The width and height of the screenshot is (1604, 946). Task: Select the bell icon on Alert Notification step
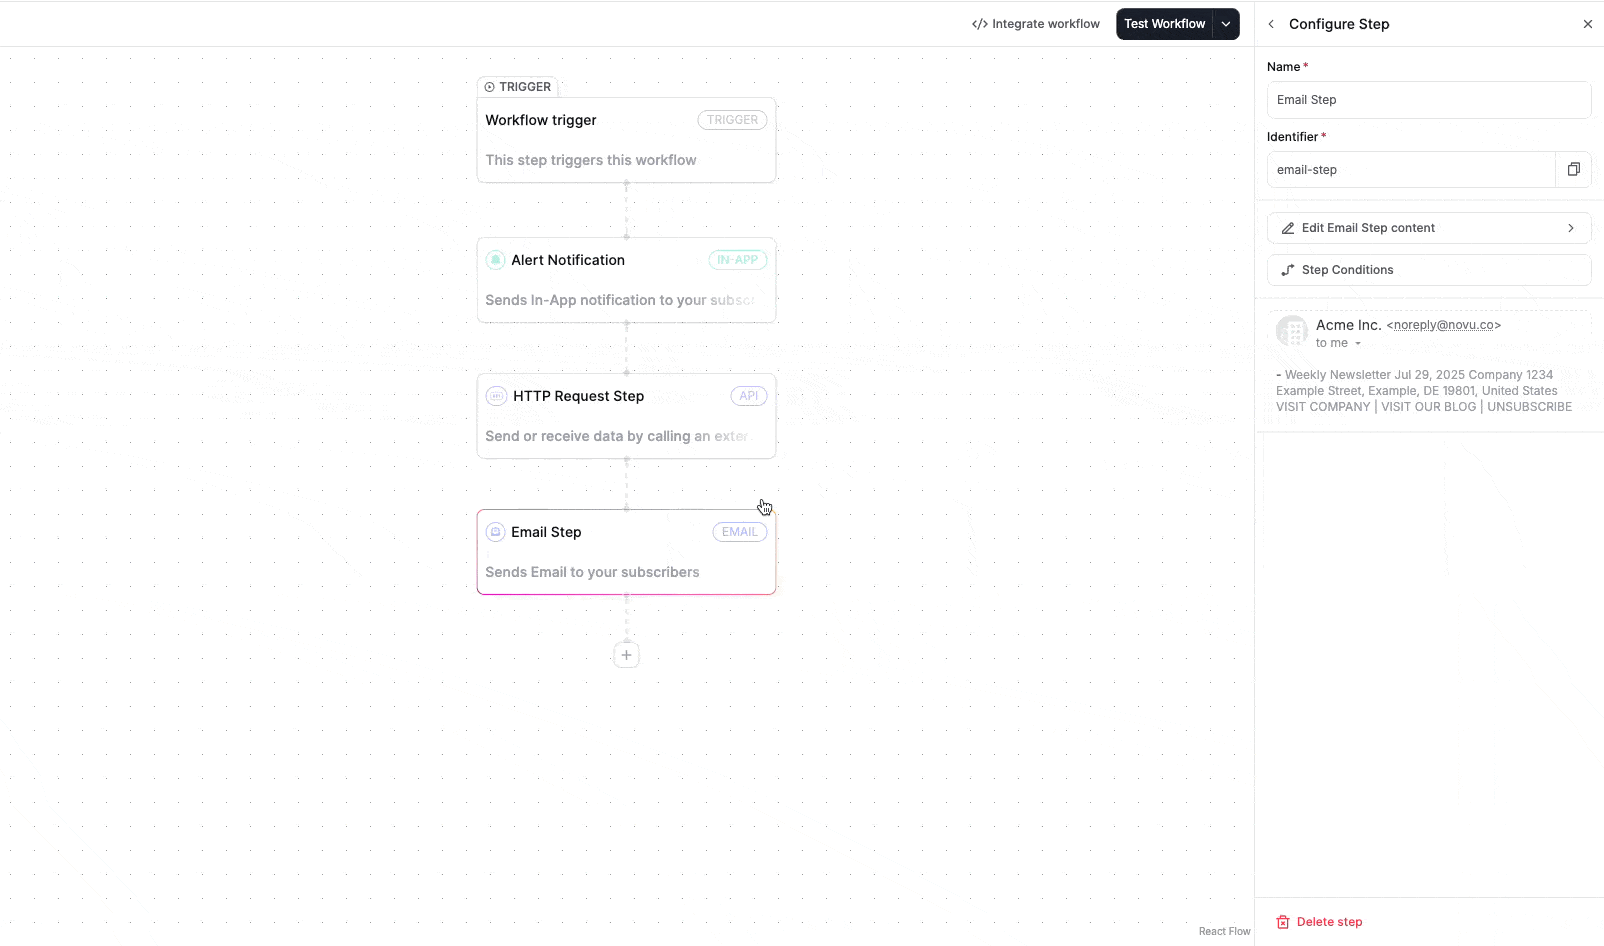point(495,259)
